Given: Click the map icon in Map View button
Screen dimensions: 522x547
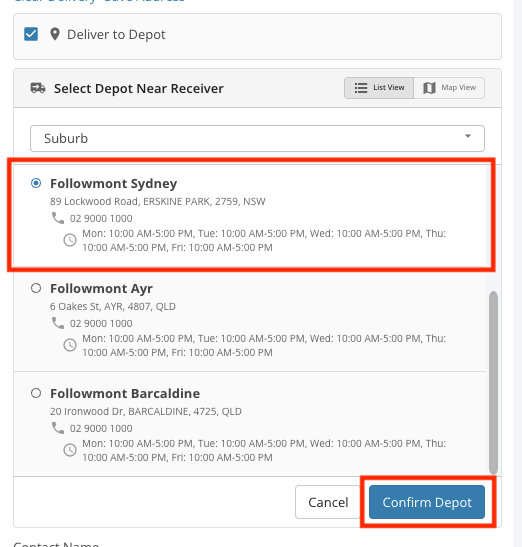Looking at the screenshot, I should (429, 88).
